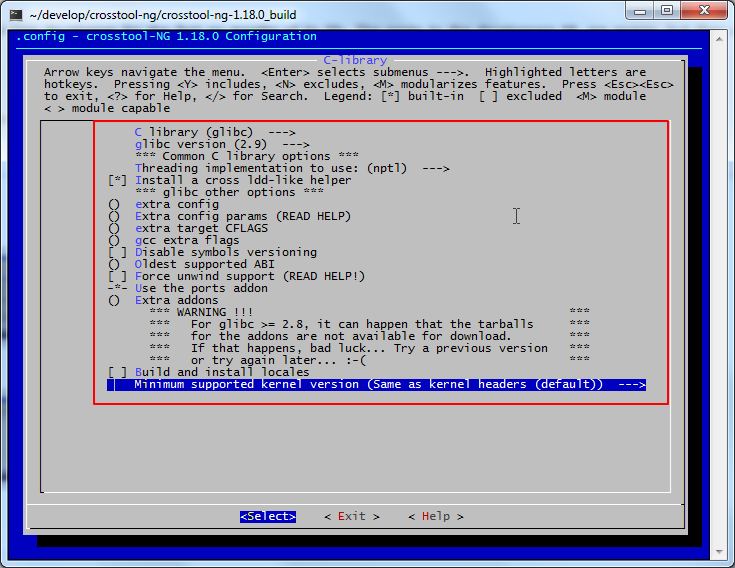Click the C-library menu title
The width and height of the screenshot is (735, 568).
point(355,60)
